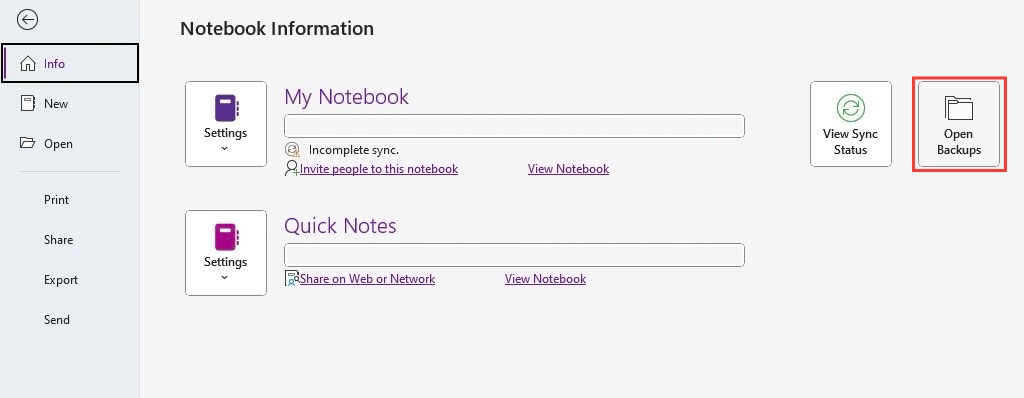Click the Incomplete sync warning icon
The image size is (1024, 398).
point(292,150)
